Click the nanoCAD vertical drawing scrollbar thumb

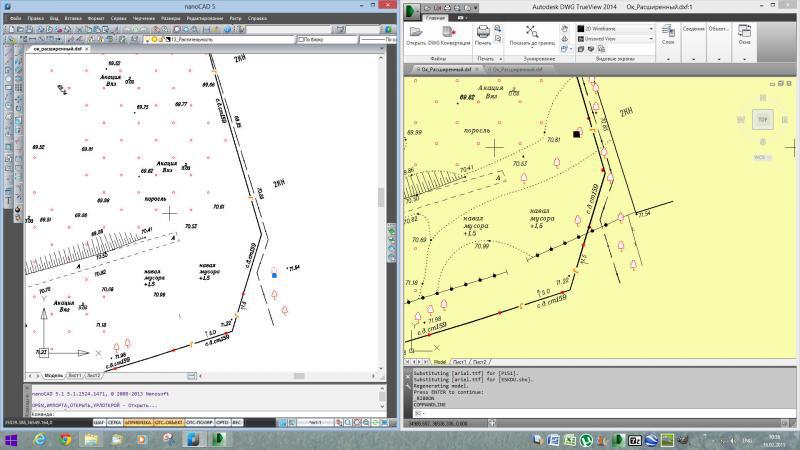click(381, 197)
